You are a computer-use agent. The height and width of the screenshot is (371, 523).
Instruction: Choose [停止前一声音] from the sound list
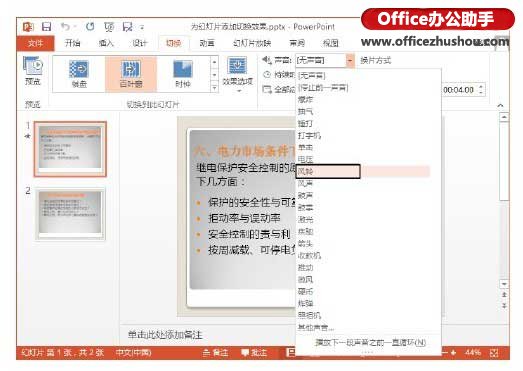(x=368, y=87)
